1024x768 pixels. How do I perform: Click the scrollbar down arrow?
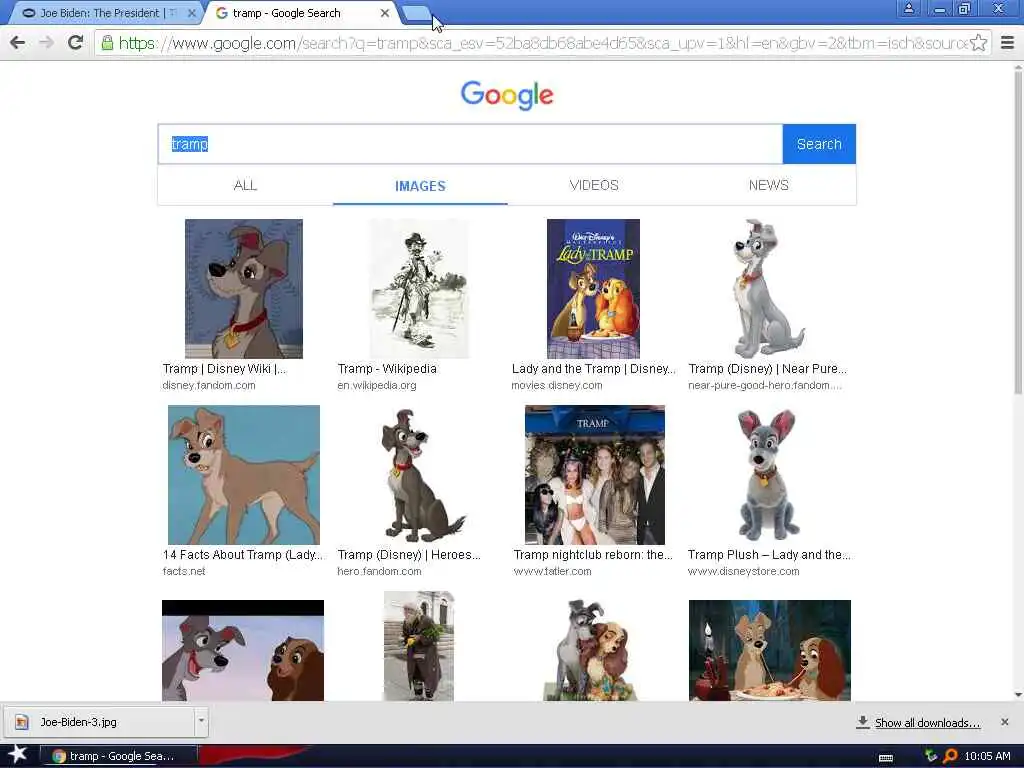[1018, 696]
